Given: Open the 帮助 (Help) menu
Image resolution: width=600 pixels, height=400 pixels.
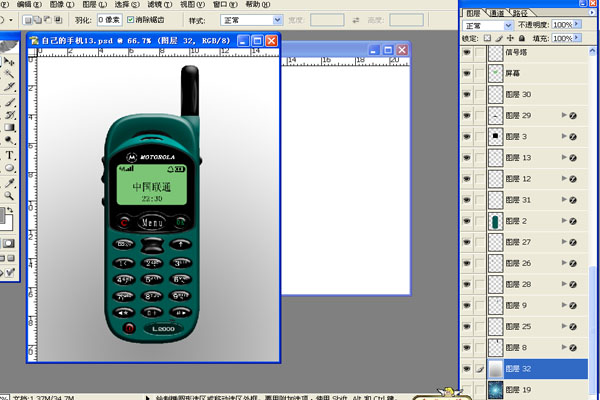Looking at the screenshot, I should click(258, 5).
